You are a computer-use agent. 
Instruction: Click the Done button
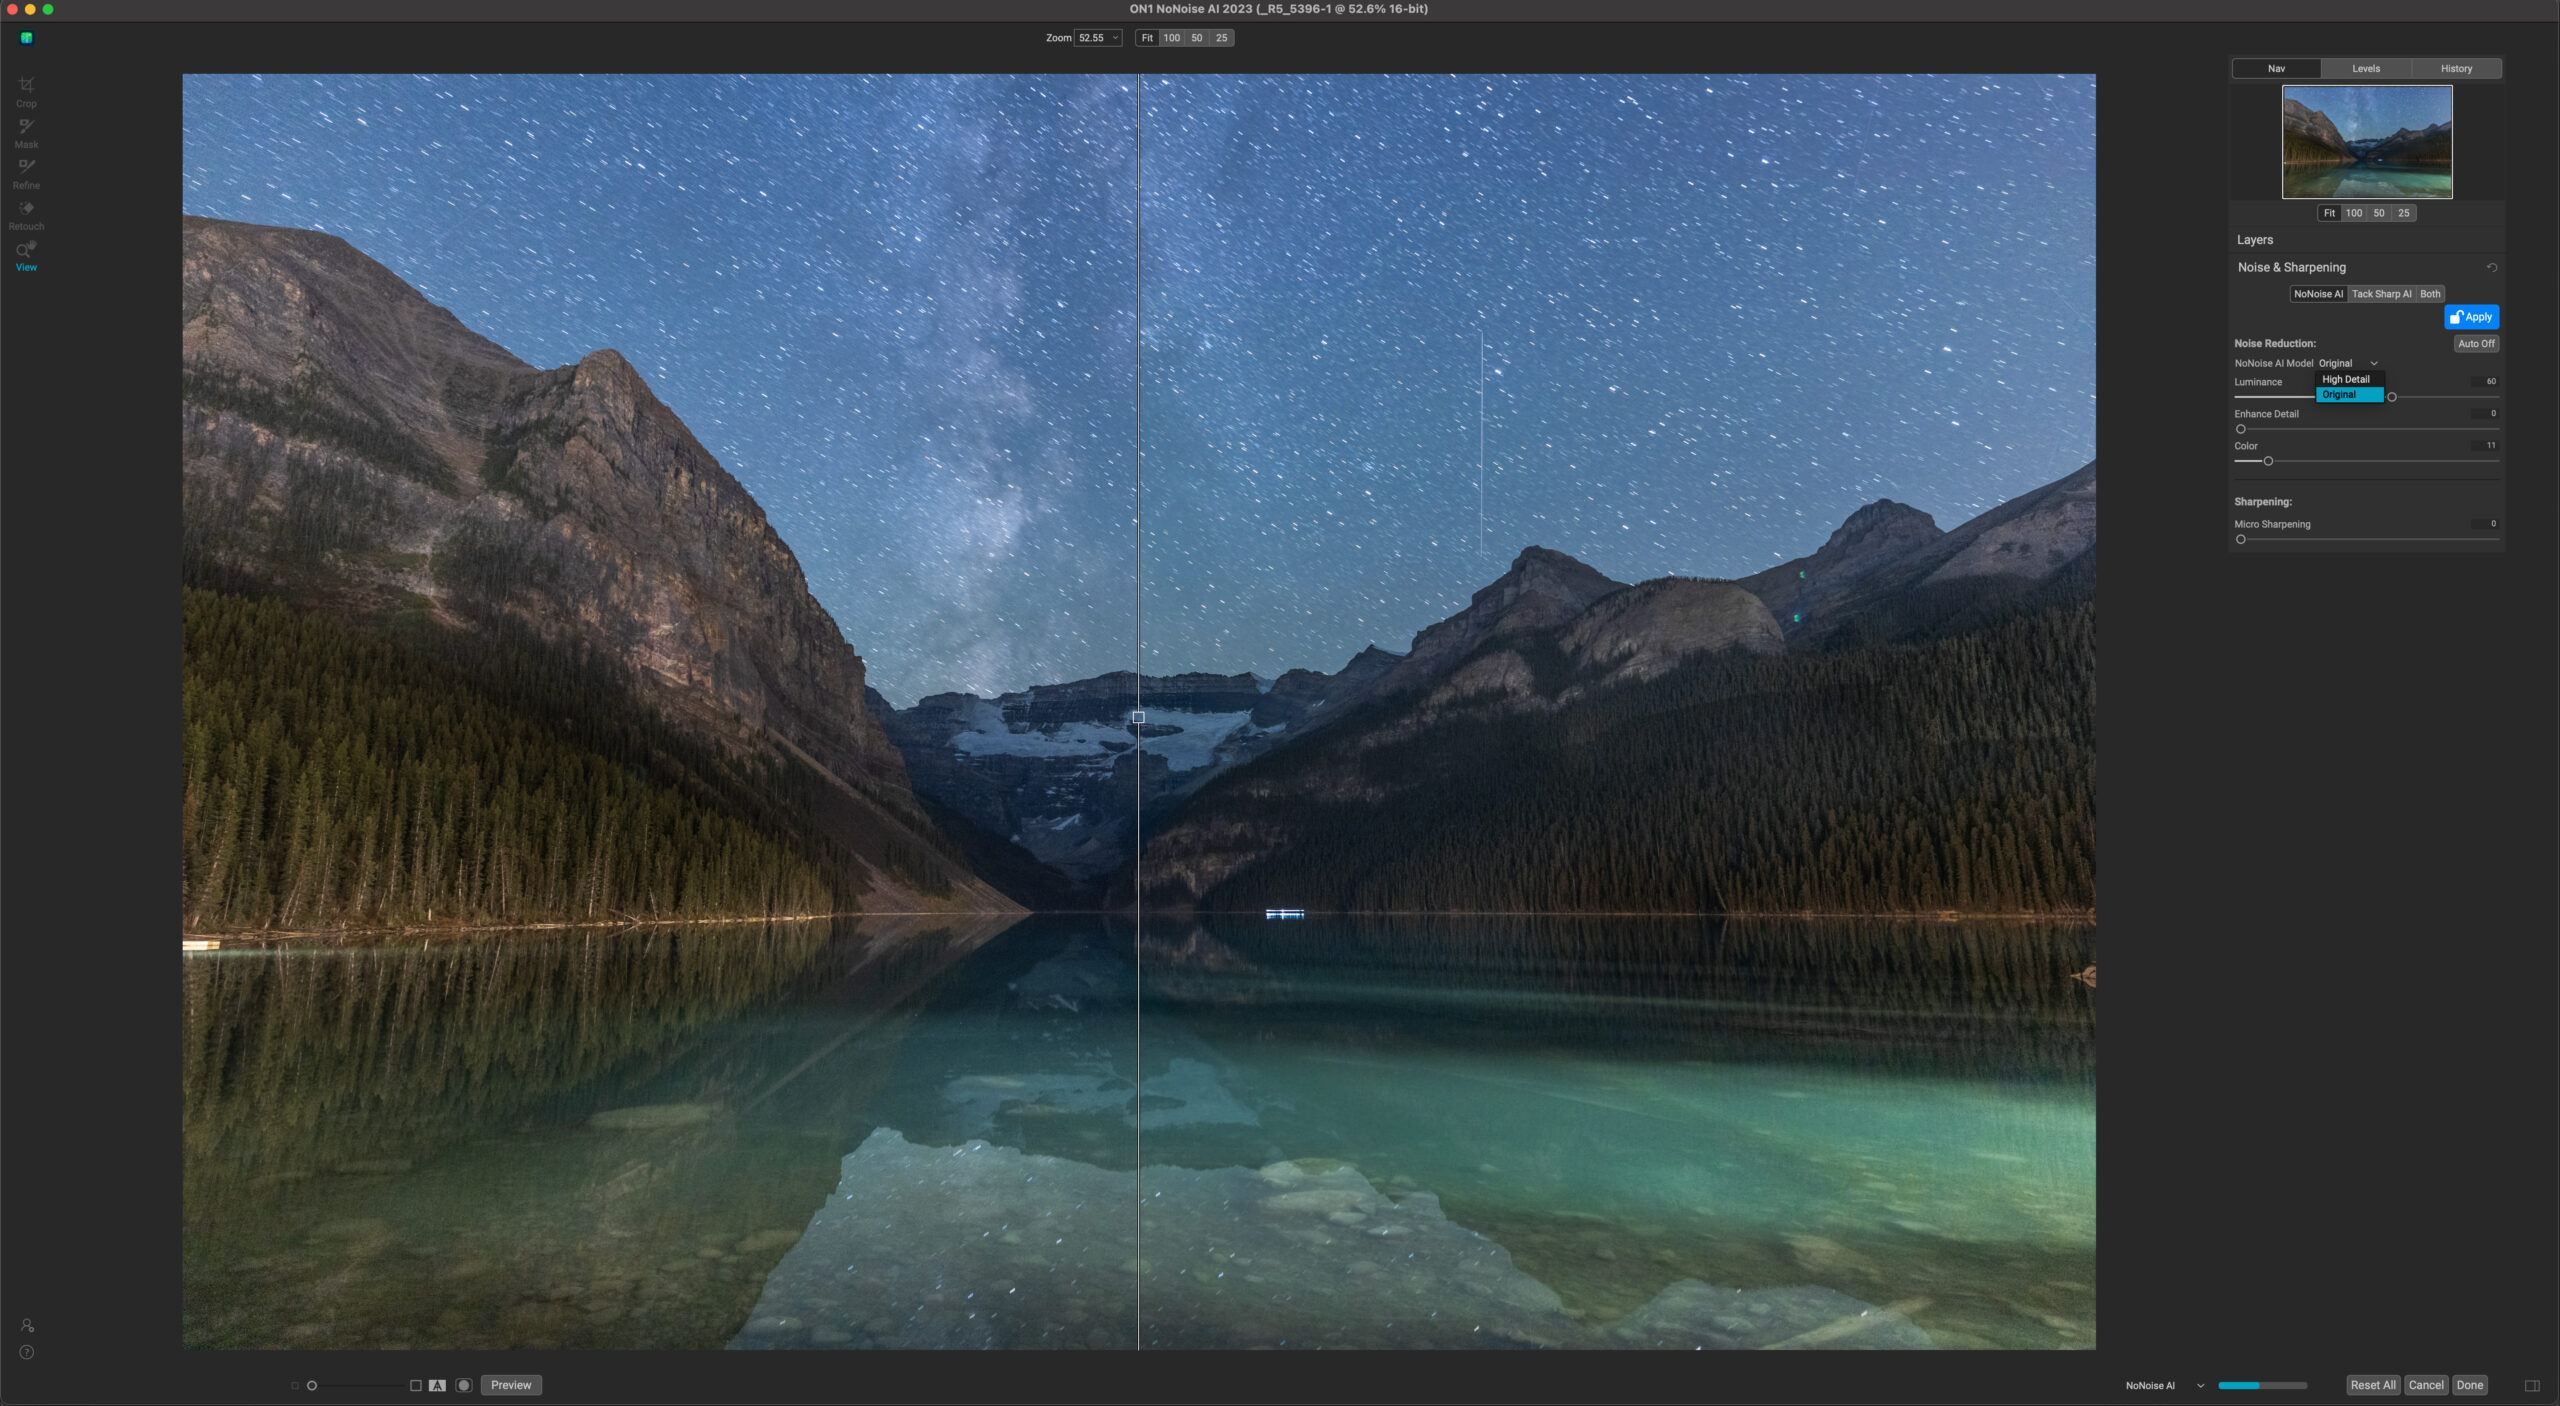click(x=2469, y=1385)
